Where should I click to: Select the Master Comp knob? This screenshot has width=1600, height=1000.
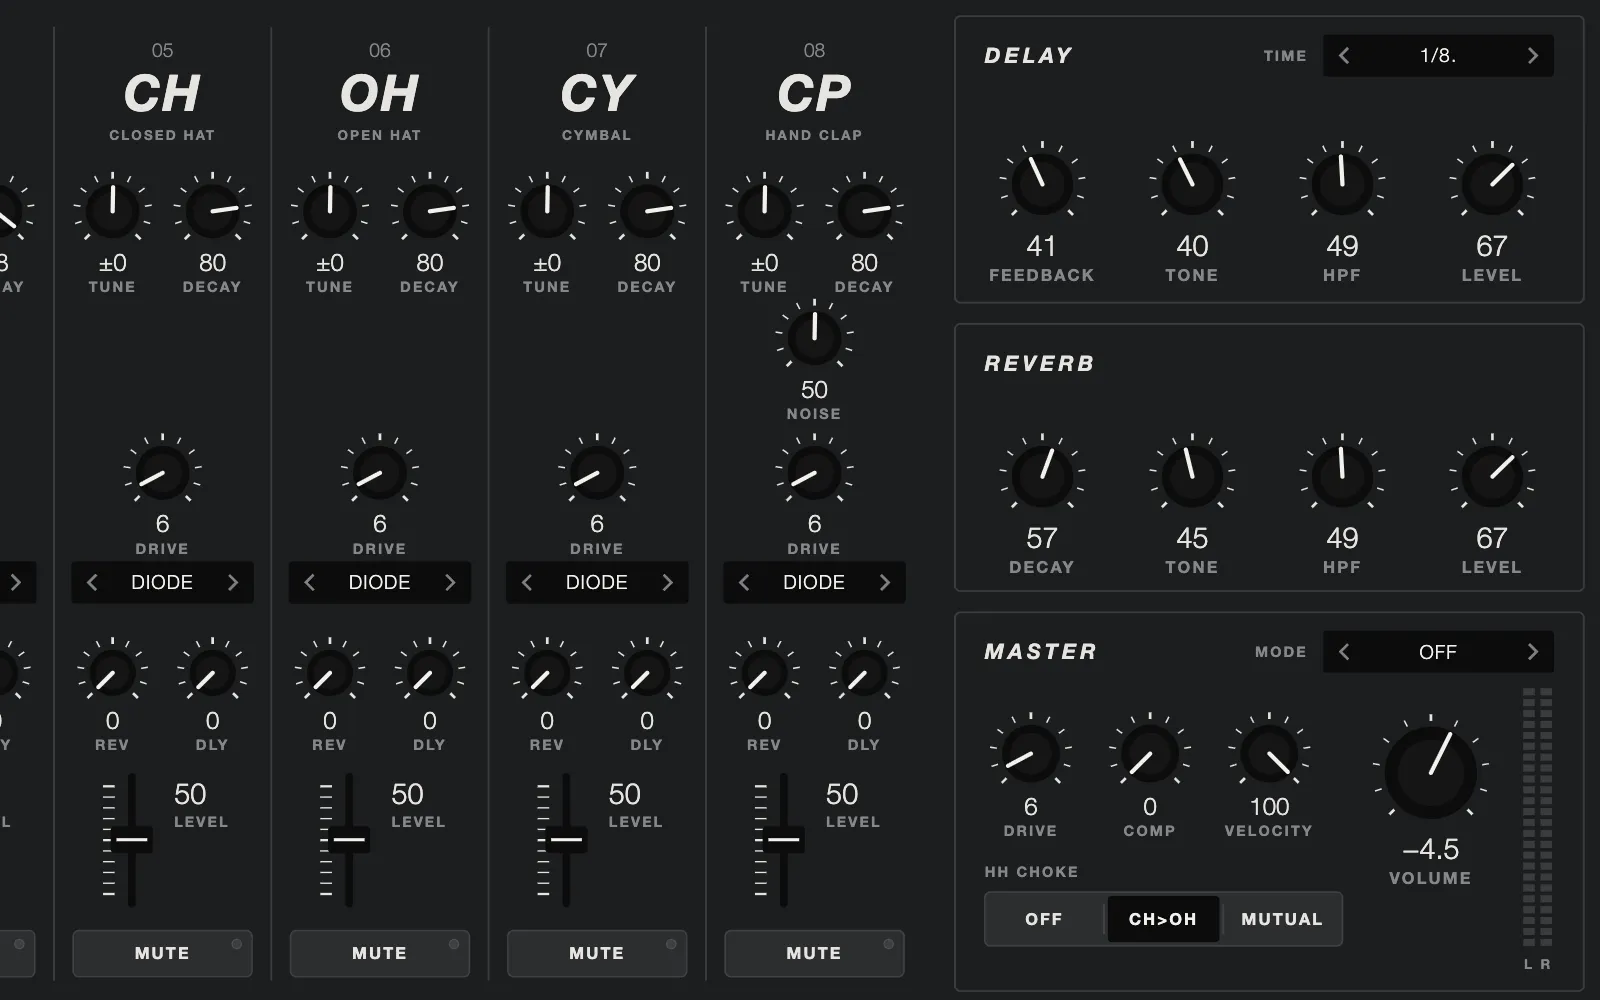(1149, 753)
